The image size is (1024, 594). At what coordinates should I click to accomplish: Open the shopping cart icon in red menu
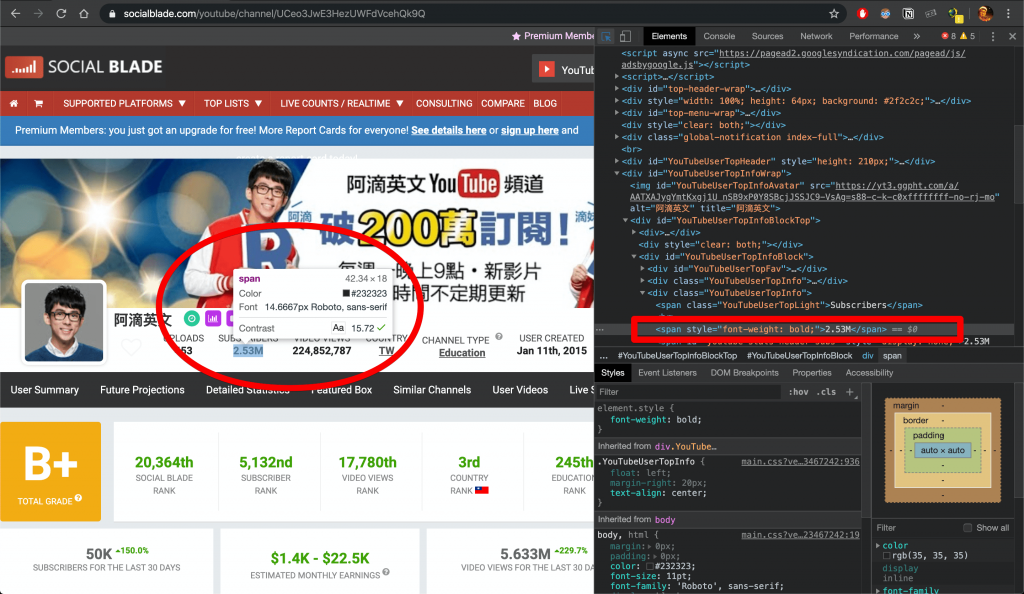point(39,103)
